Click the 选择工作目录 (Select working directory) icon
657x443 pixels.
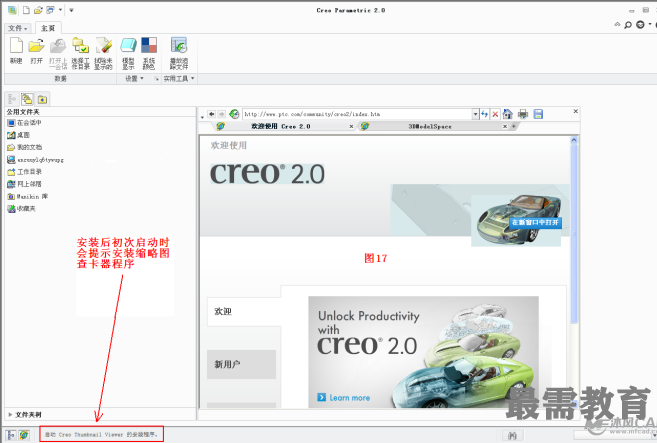80,53
